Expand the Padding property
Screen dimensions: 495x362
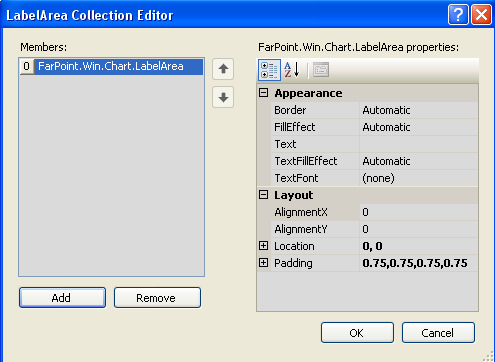(263, 263)
